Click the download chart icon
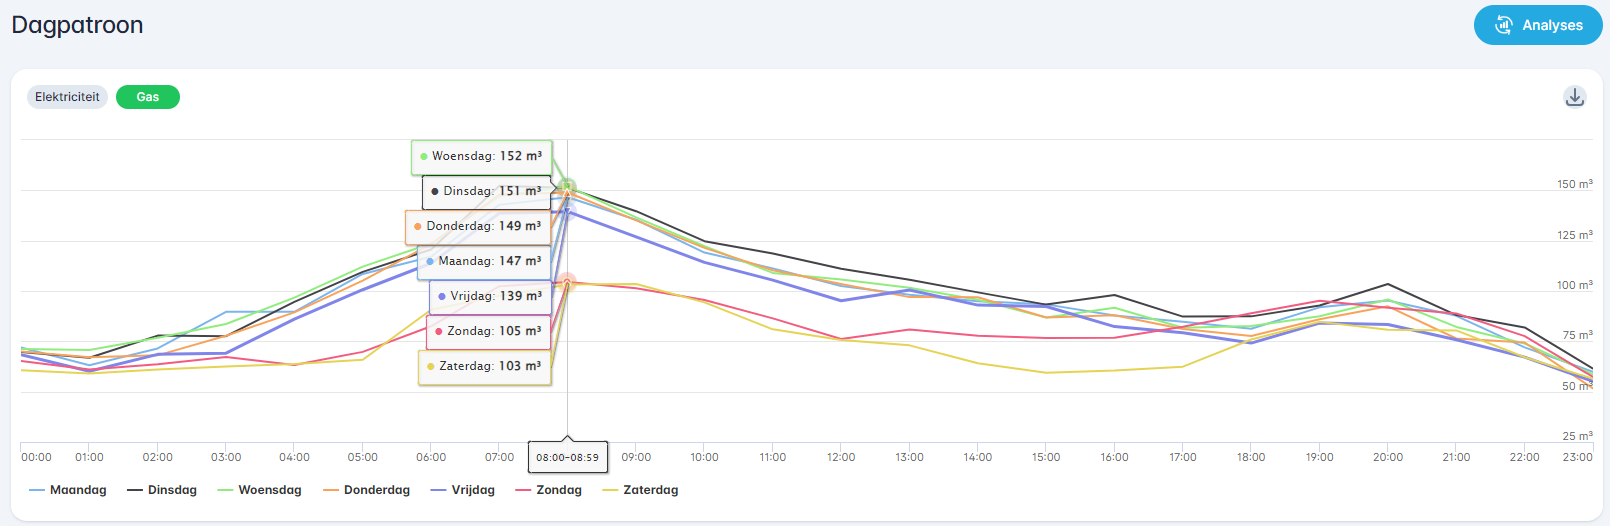Image resolution: width=1610 pixels, height=526 pixels. [x=1574, y=97]
